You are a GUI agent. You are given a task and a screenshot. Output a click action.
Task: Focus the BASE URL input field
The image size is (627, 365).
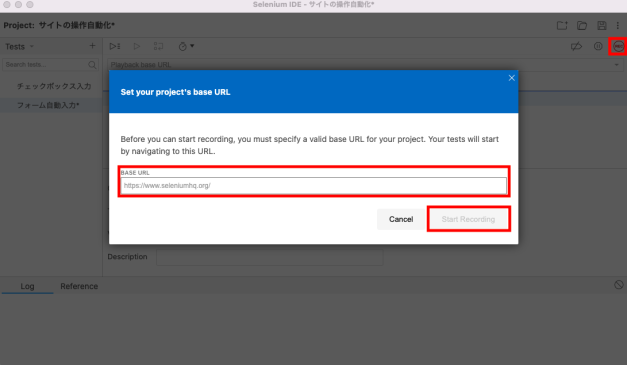314,185
